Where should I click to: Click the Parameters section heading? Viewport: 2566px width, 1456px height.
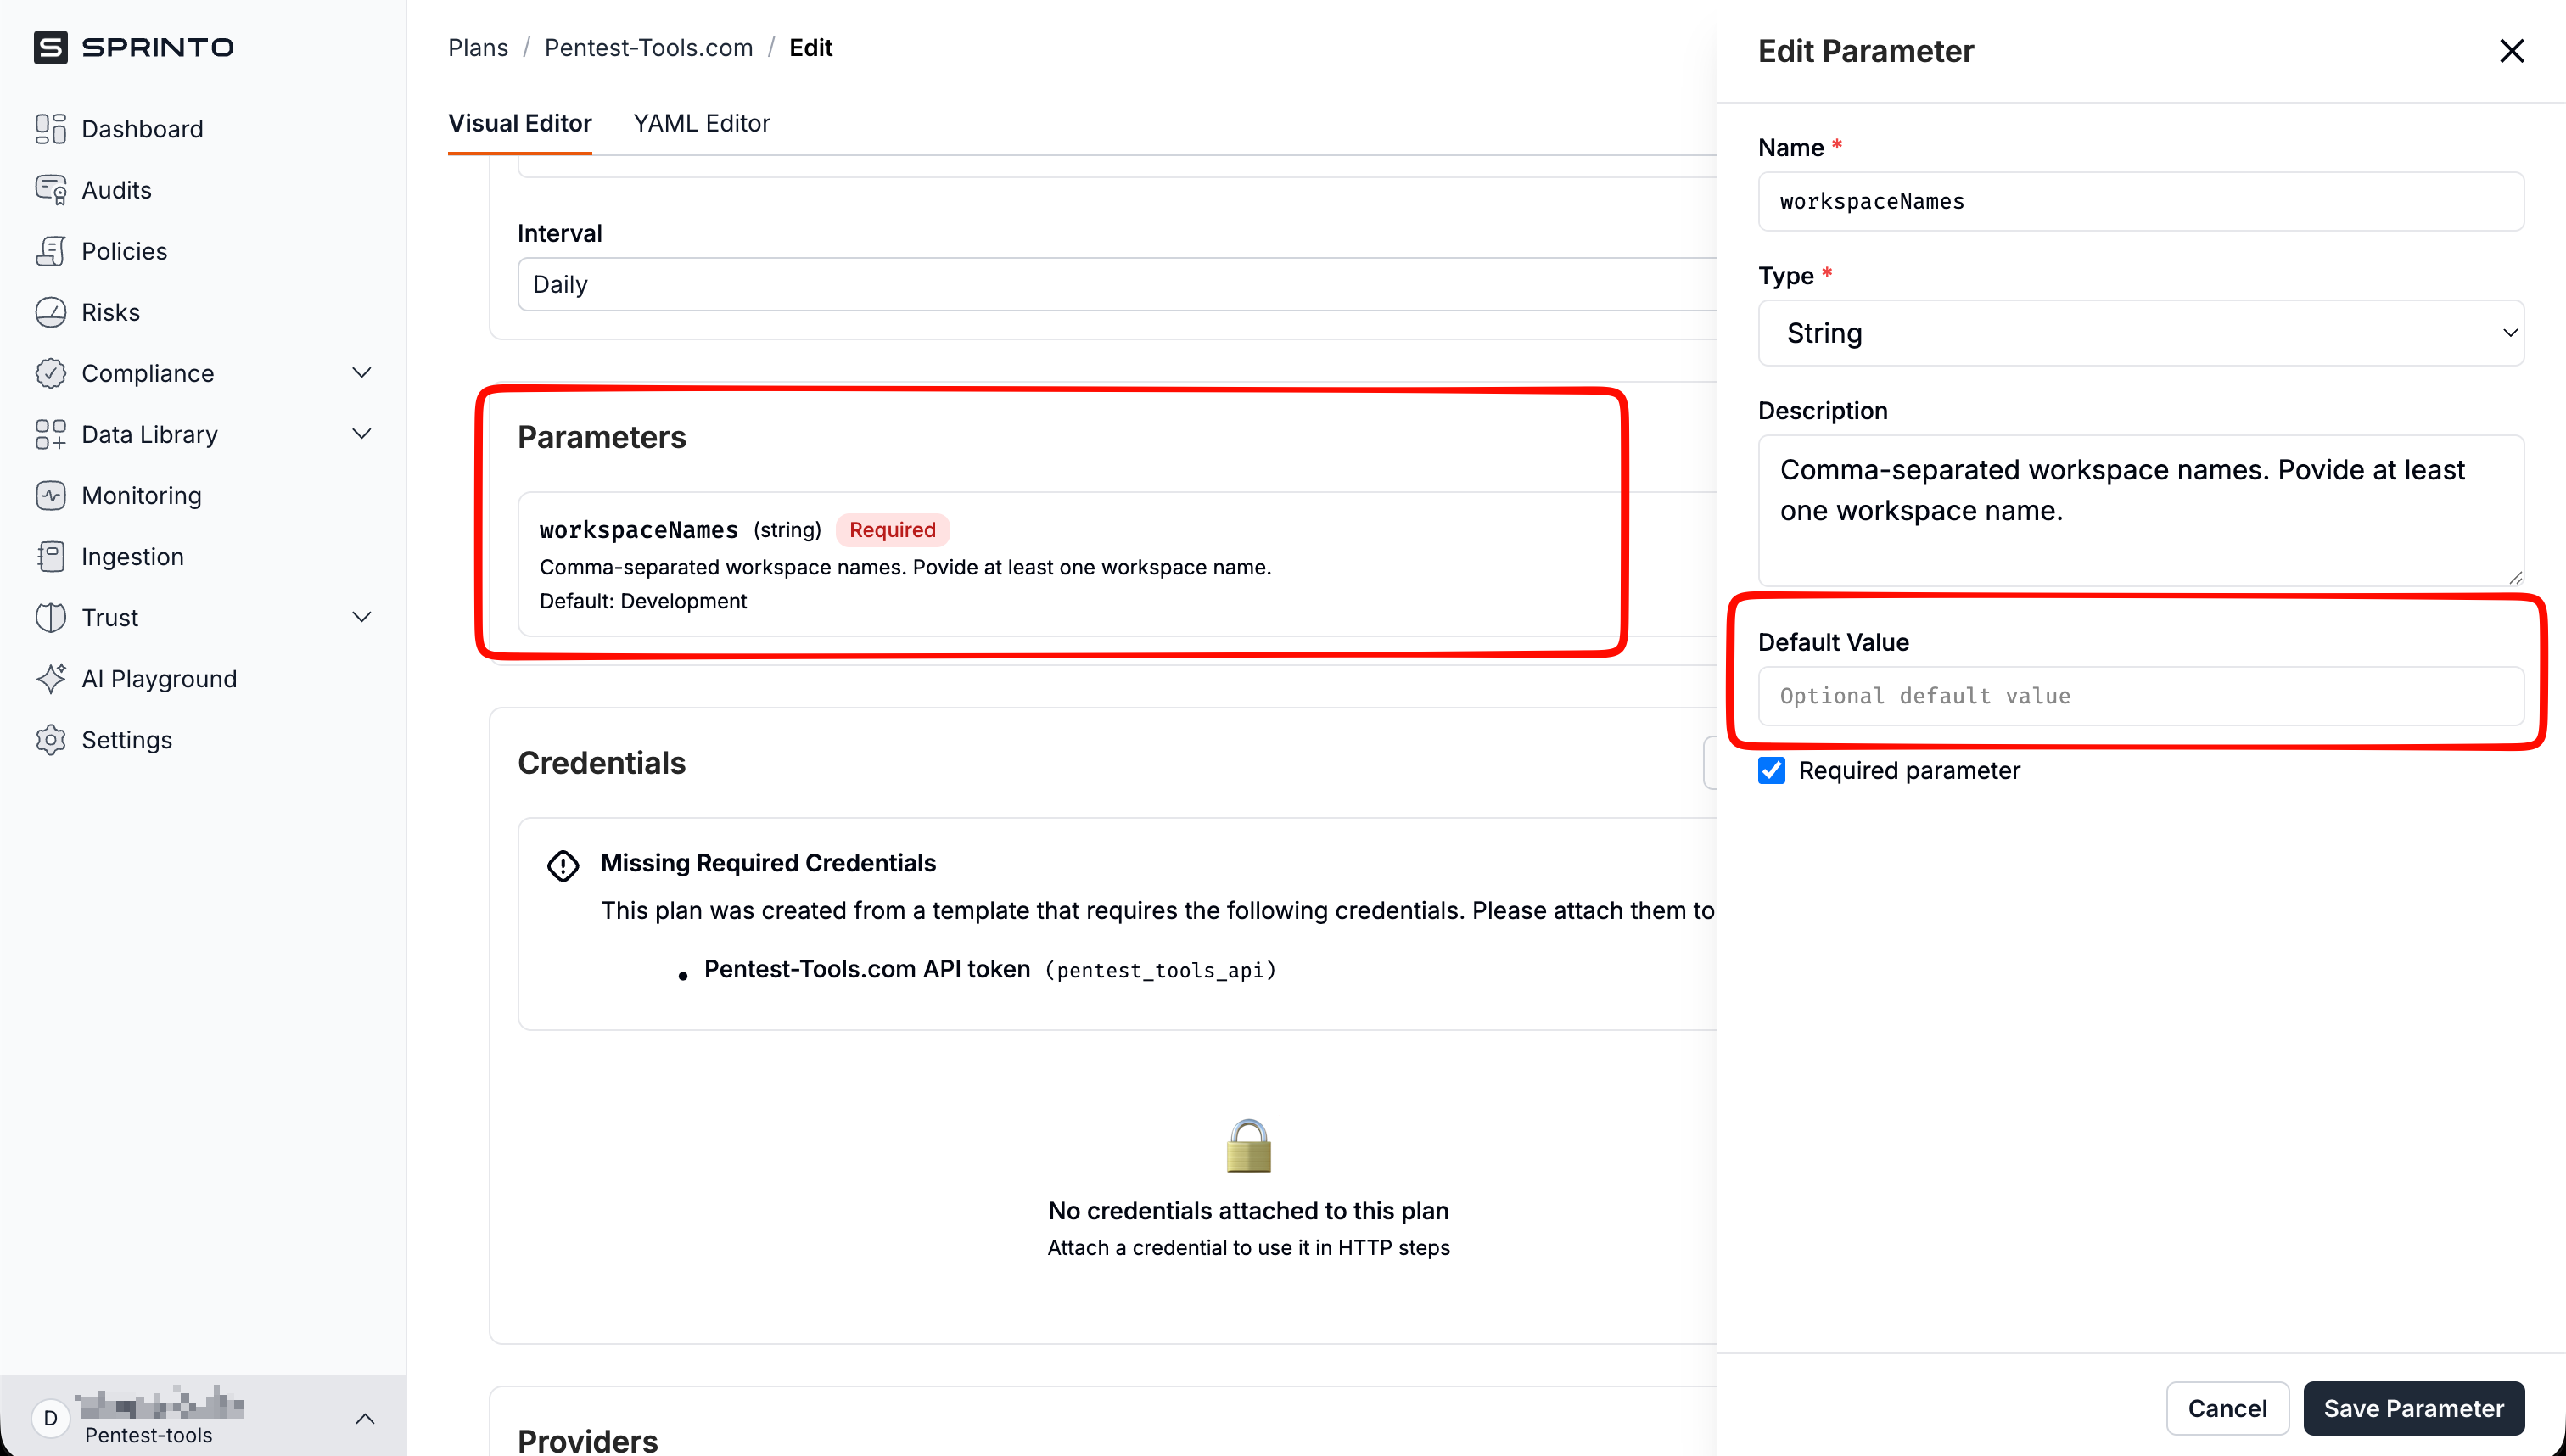[x=601, y=437]
